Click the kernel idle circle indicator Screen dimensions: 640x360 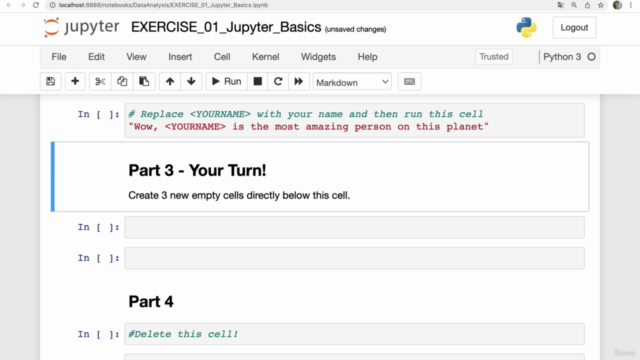(591, 57)
